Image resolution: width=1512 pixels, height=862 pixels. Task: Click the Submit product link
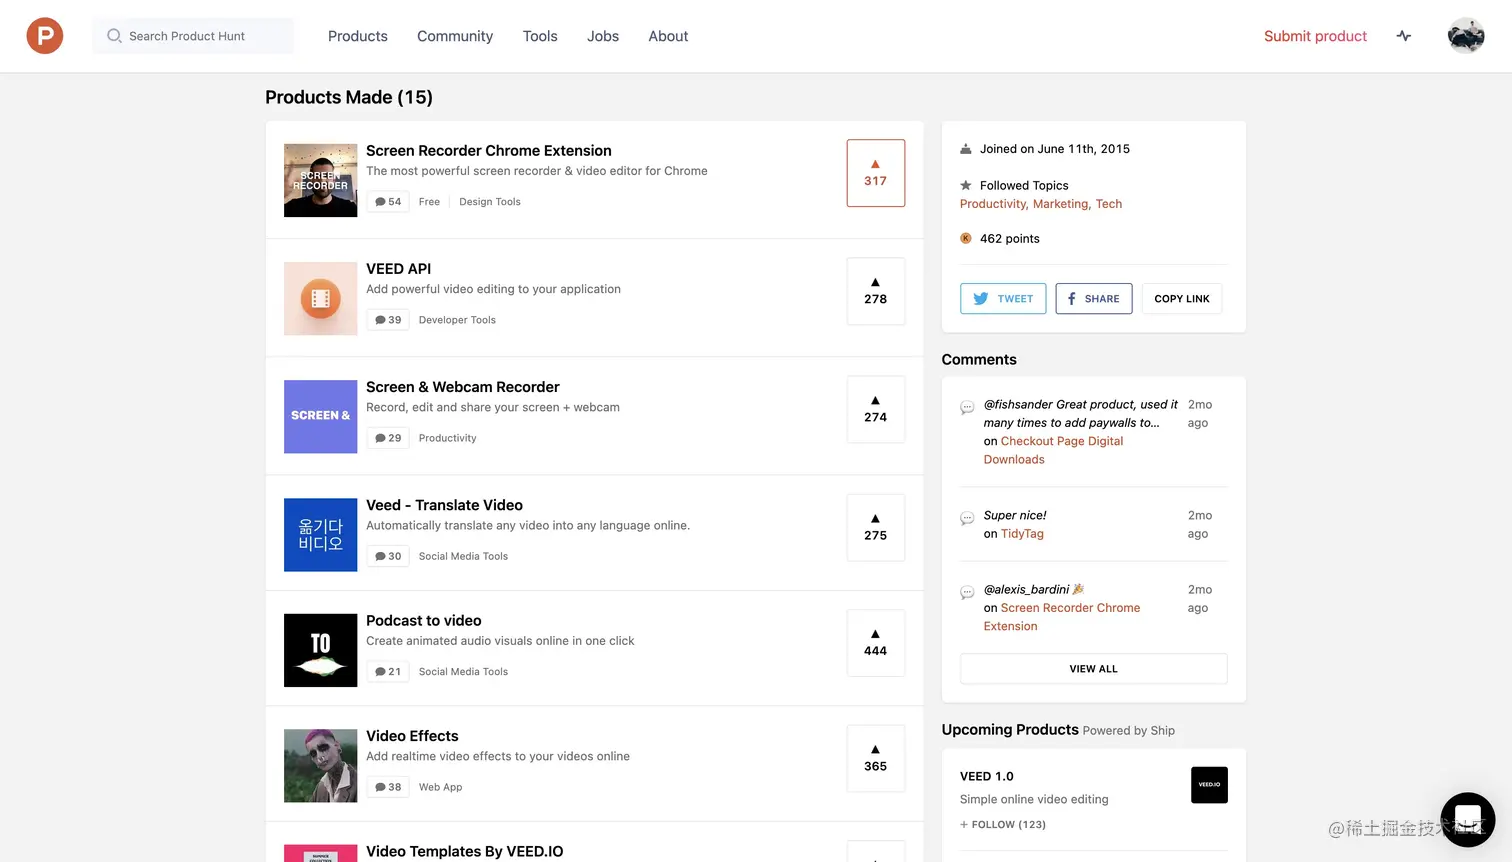point(1315,36)
